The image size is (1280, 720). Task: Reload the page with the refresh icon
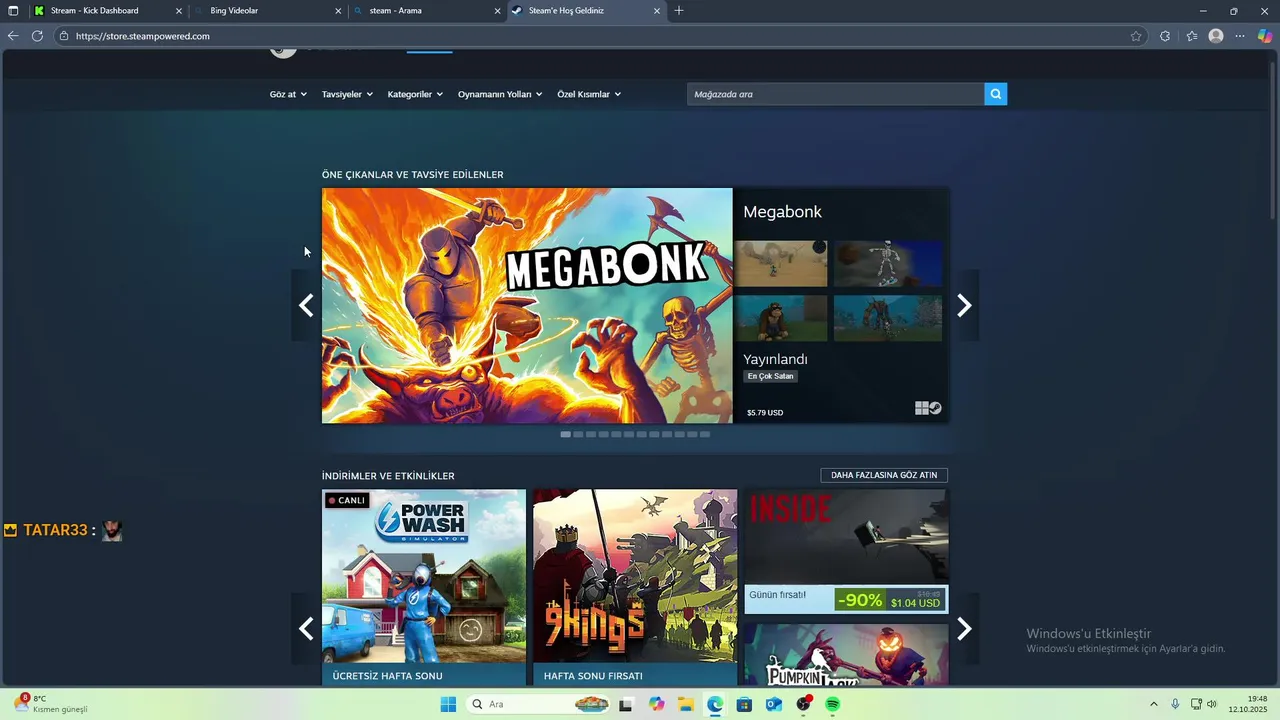tap(37, 36)
